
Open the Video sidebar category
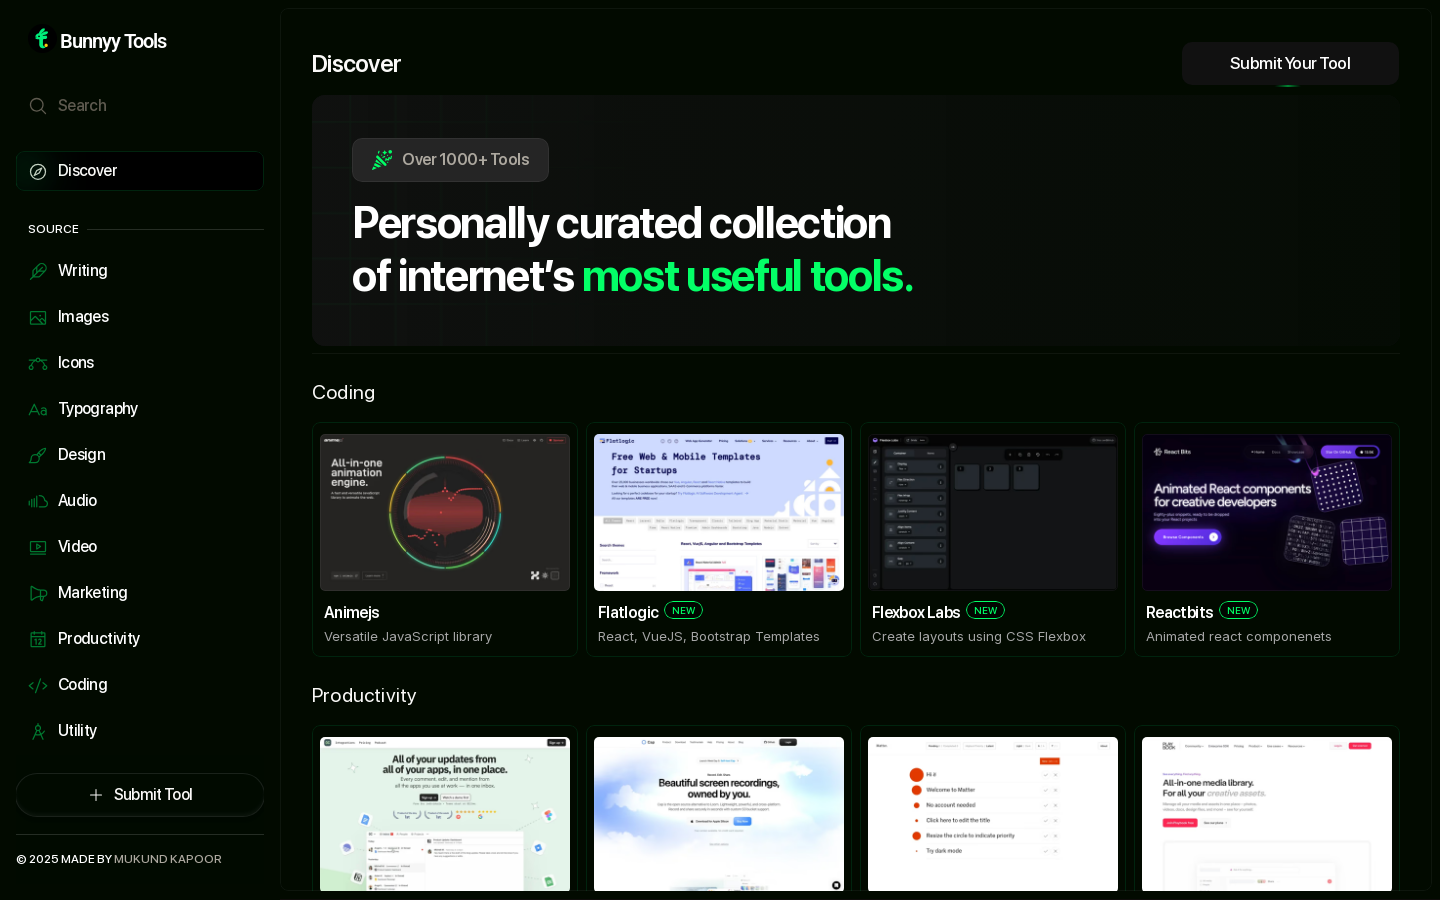[x=140, y=547]
